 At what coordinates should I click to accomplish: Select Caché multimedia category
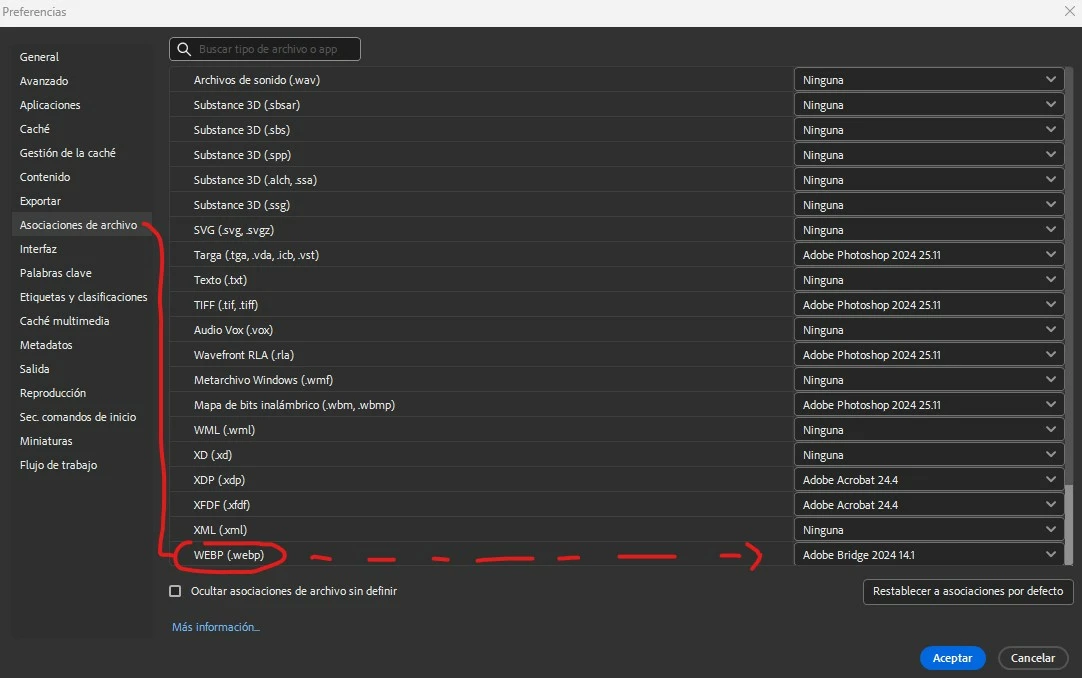click(64, 321)
